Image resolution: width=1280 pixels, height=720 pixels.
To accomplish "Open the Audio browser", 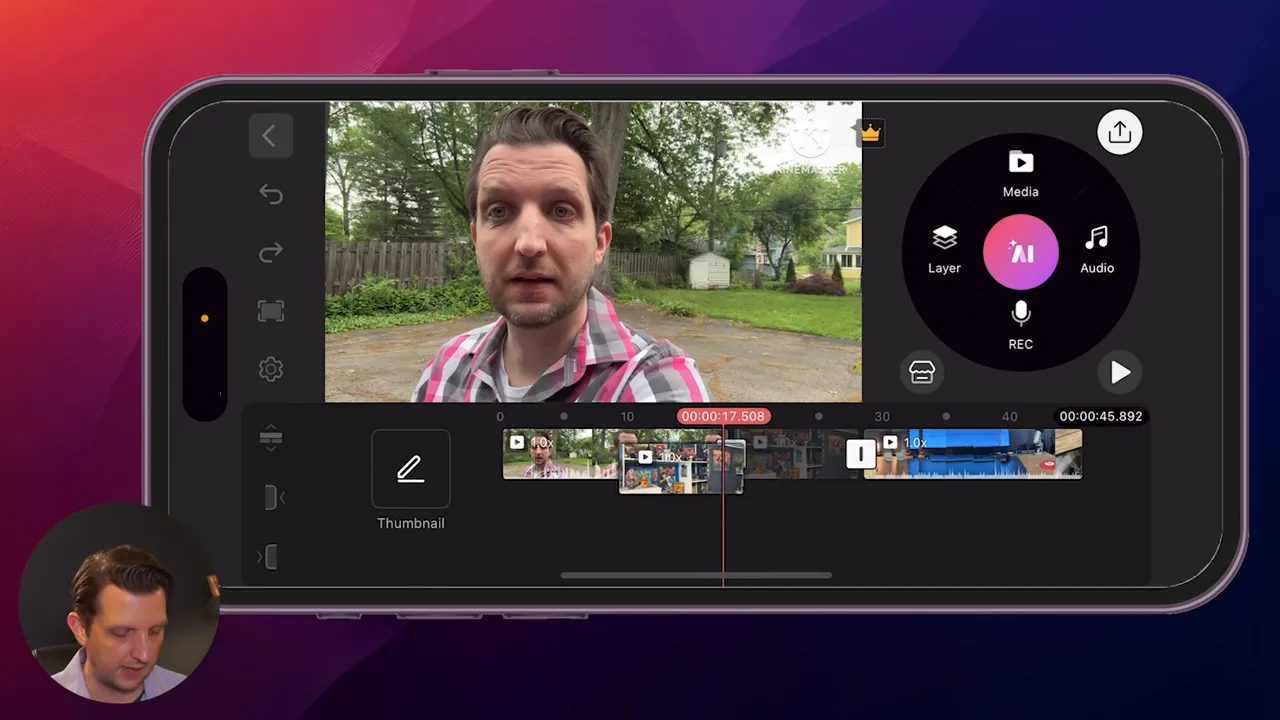I will 1097,248.
